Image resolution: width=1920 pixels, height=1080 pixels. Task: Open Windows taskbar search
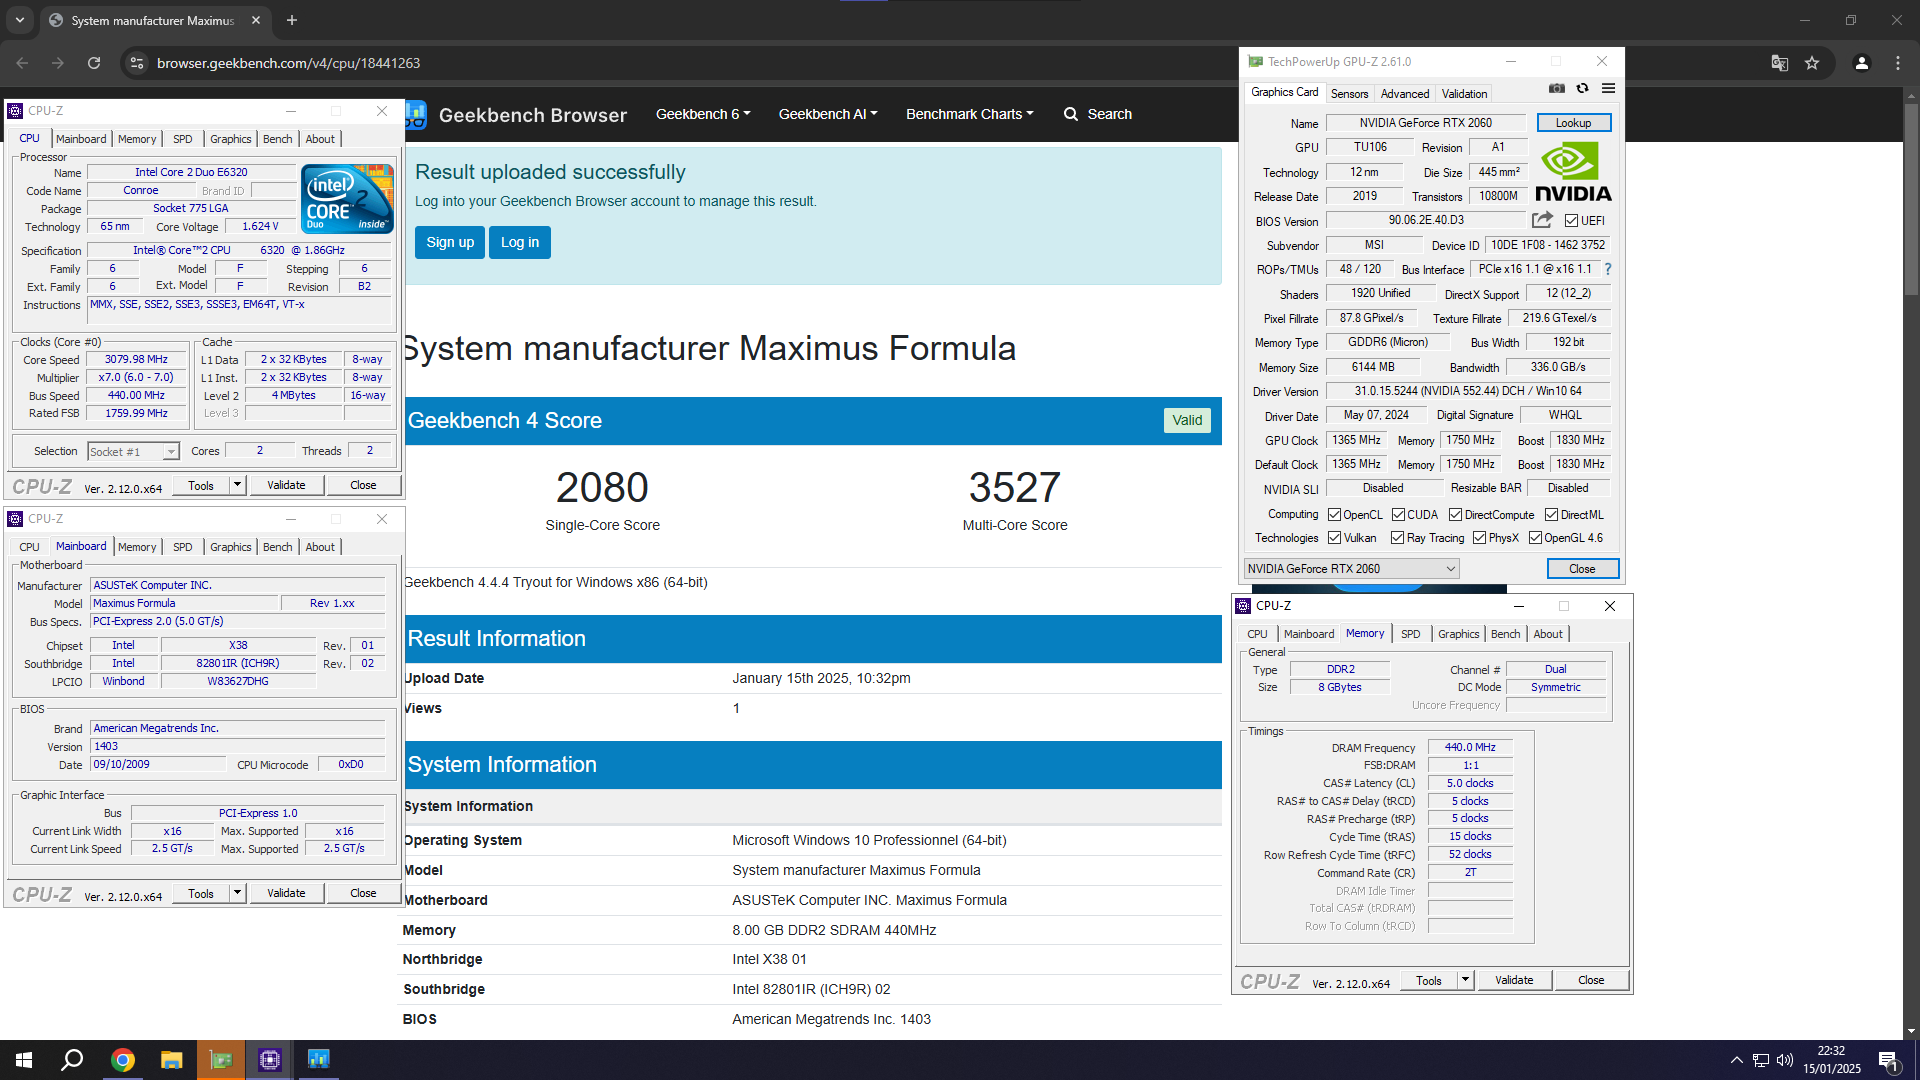(x=72, y=1060)
